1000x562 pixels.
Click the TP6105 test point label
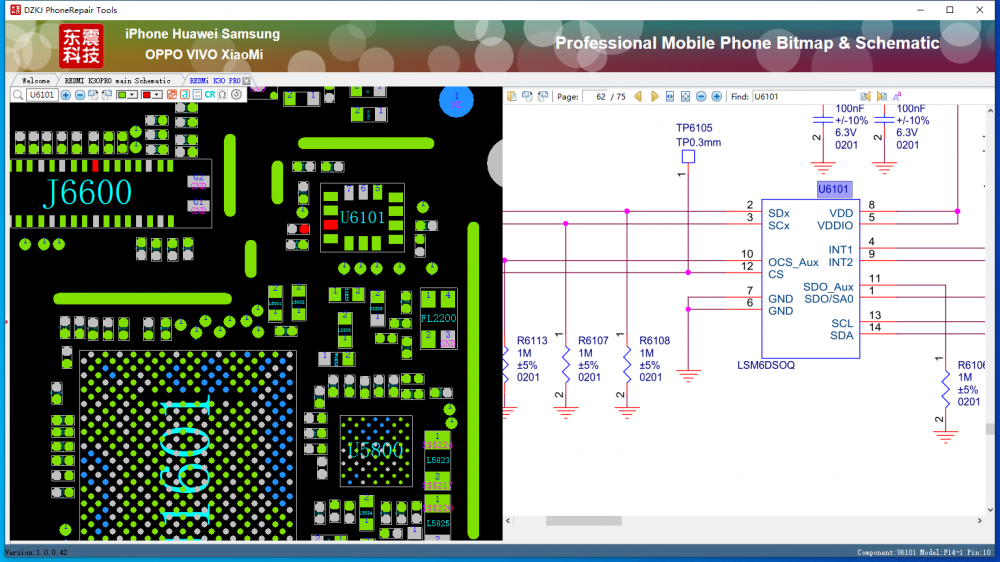(x=694, y=128)
